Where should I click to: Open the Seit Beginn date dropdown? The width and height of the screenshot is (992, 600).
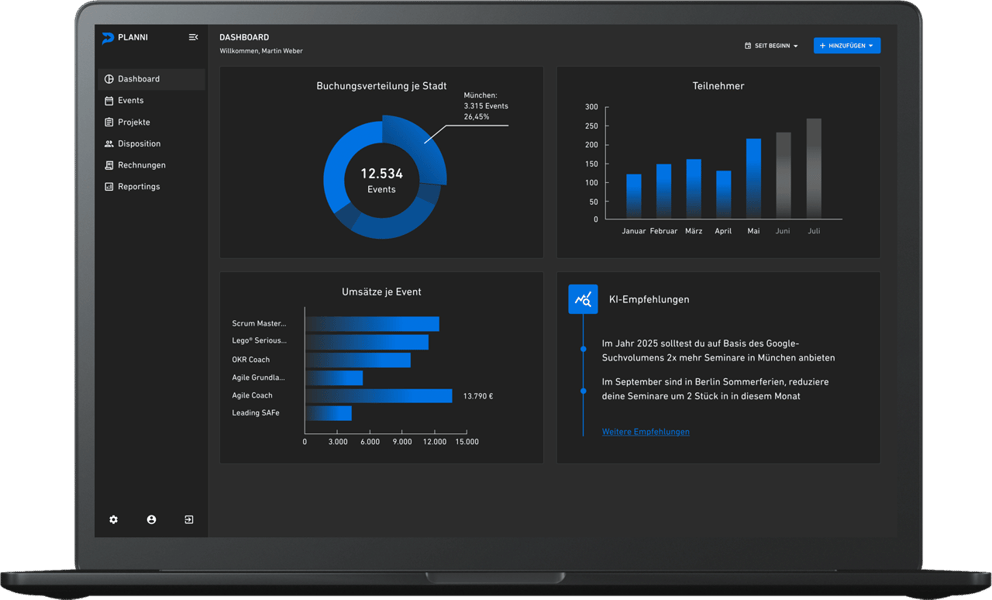point(771,46)
